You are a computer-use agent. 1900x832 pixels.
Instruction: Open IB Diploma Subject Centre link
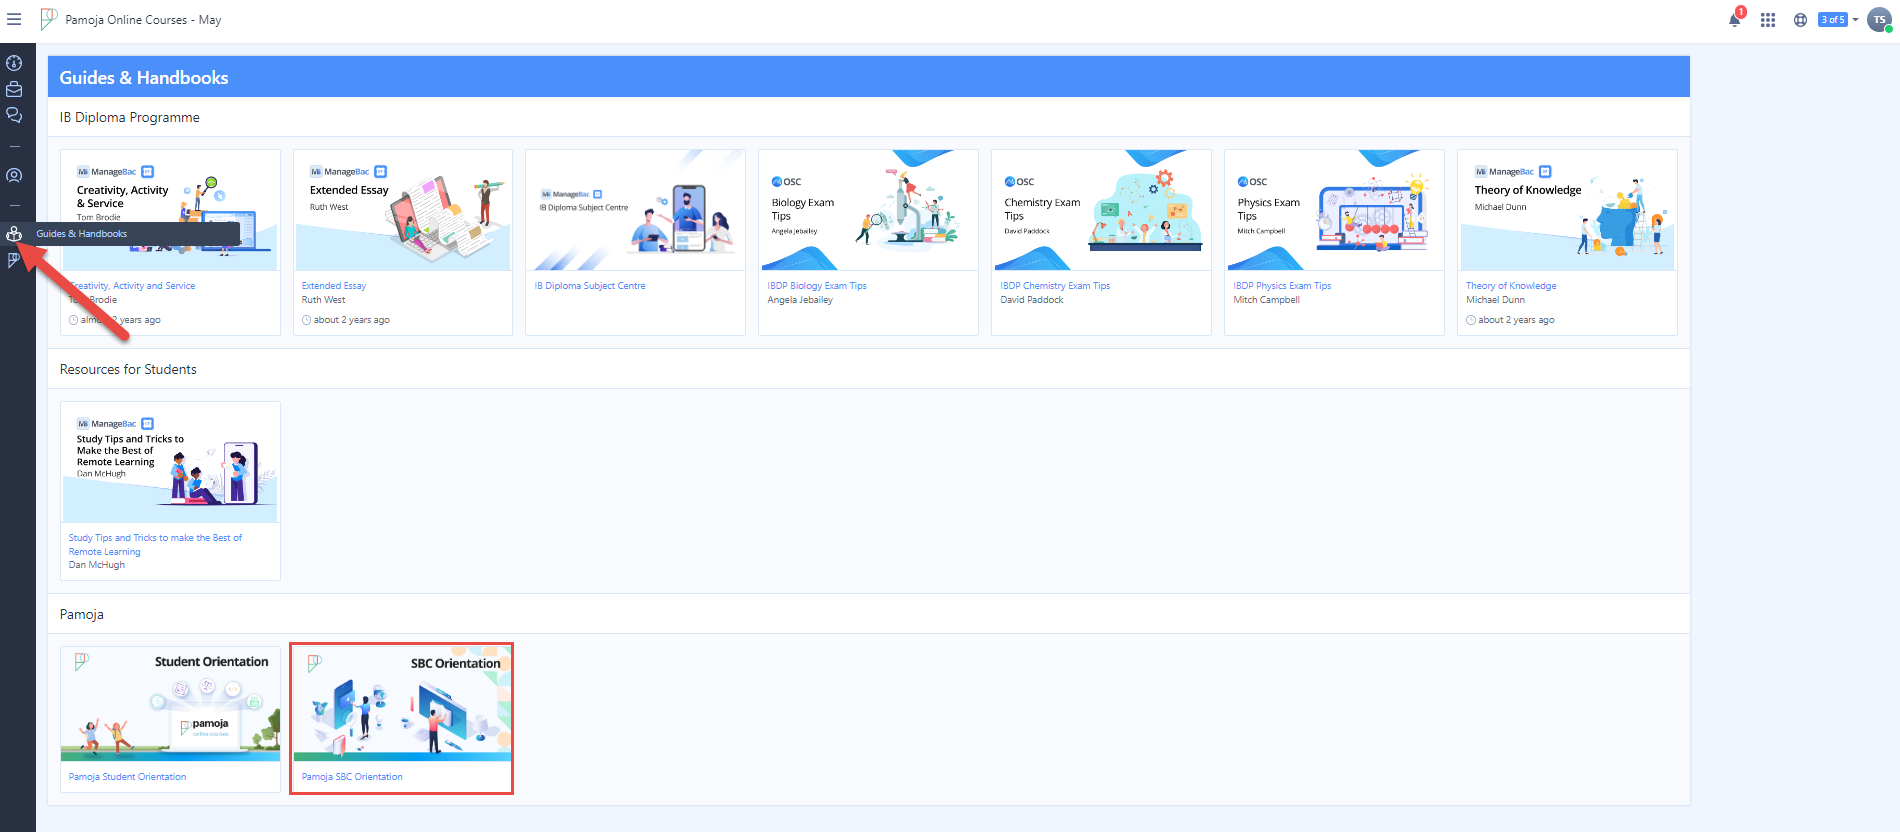(590, 286)
